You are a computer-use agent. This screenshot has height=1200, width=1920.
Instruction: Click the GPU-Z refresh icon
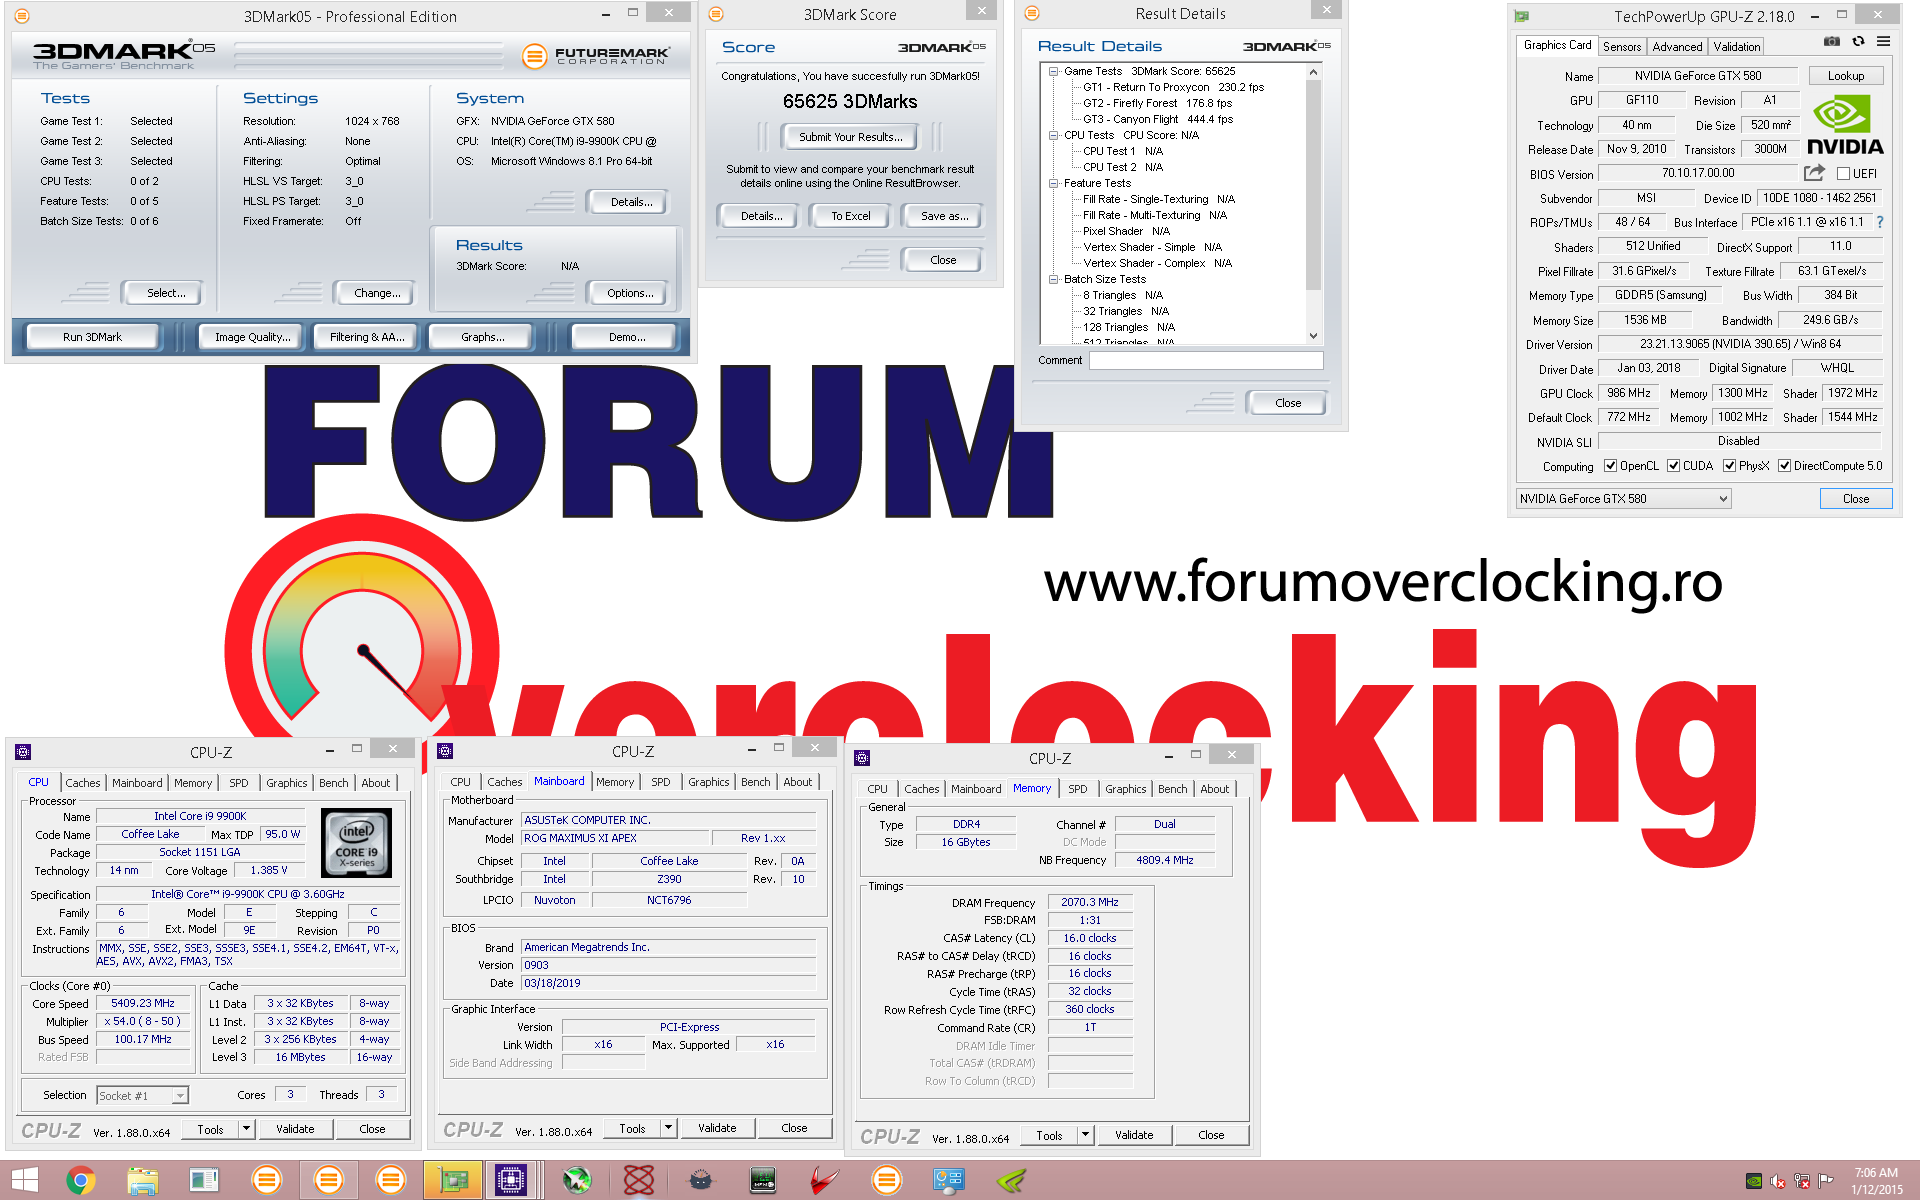coord(1858,42)
